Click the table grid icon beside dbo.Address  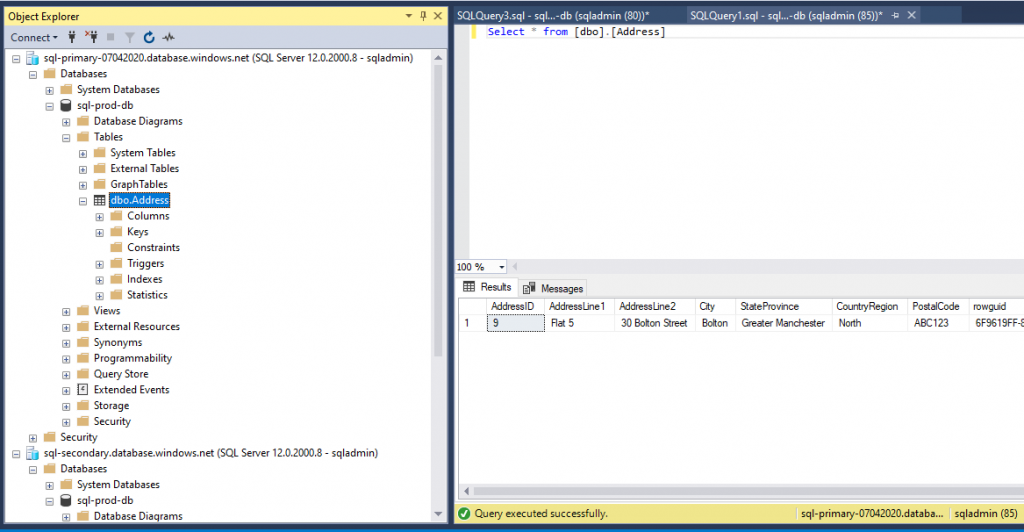coord(99,200)
